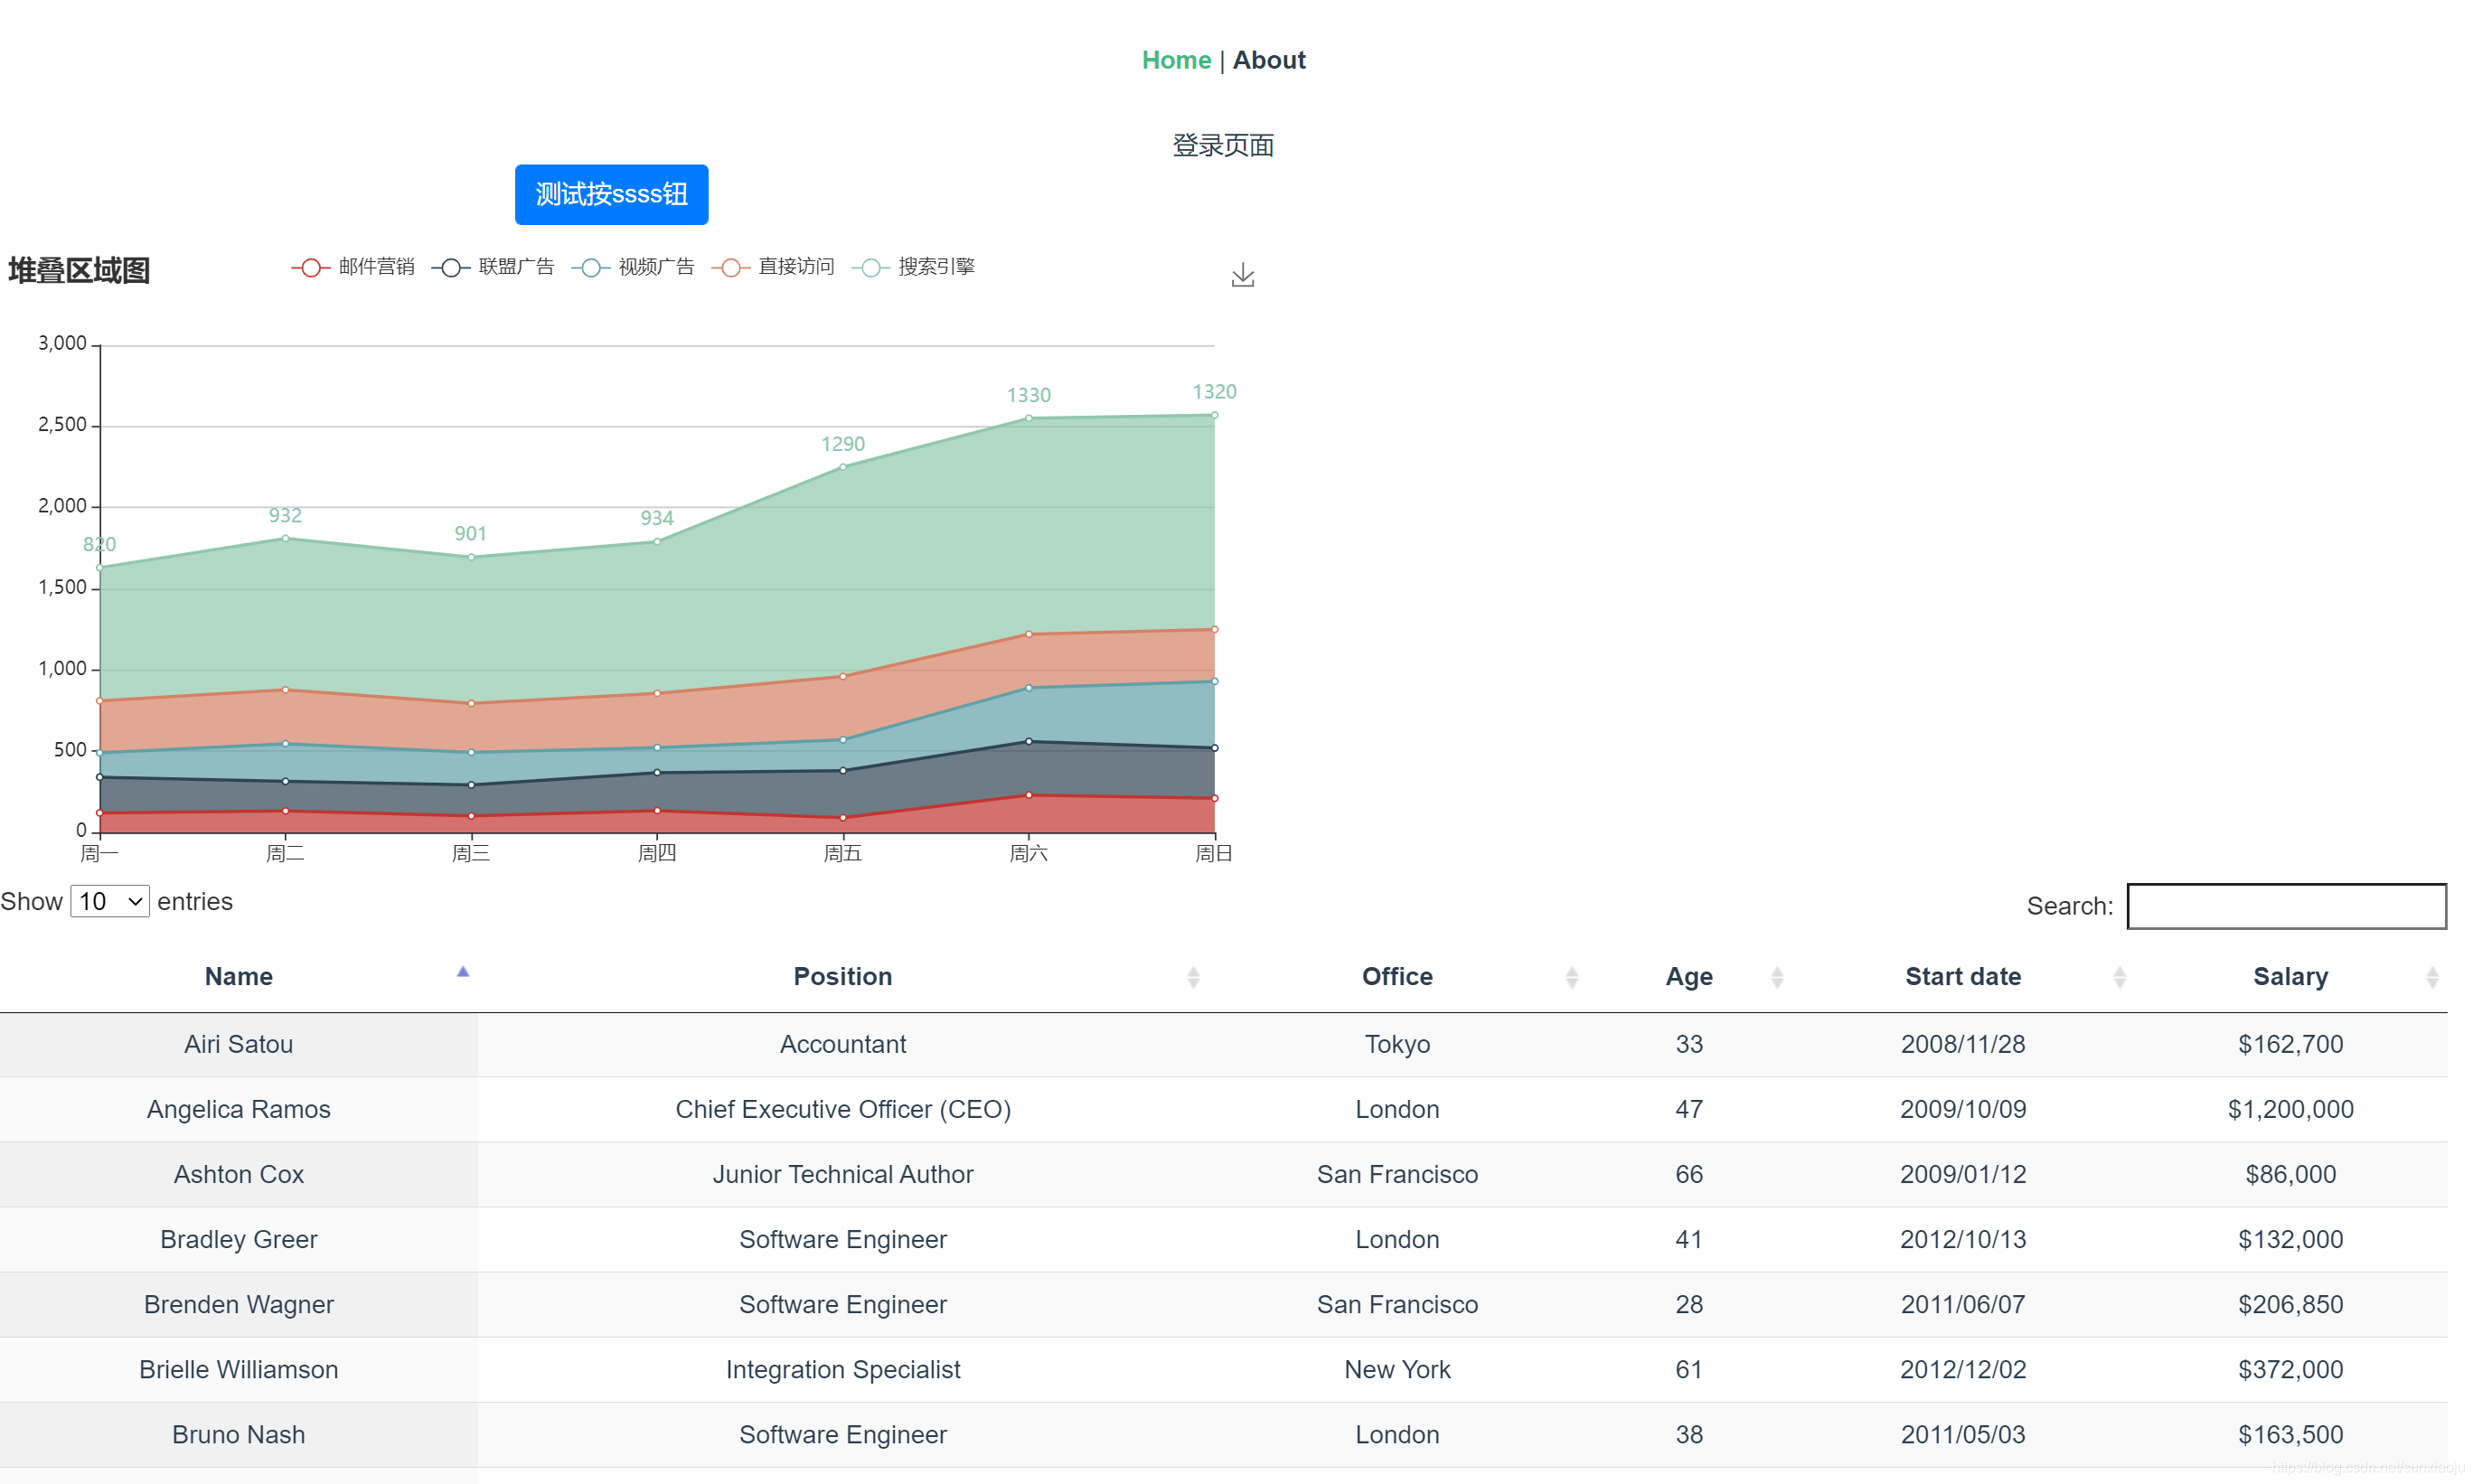The height and width of the screenshot is (1484, 2473).
Task: Click the 周六 peak data point marker
Action: coord(1028,418)
